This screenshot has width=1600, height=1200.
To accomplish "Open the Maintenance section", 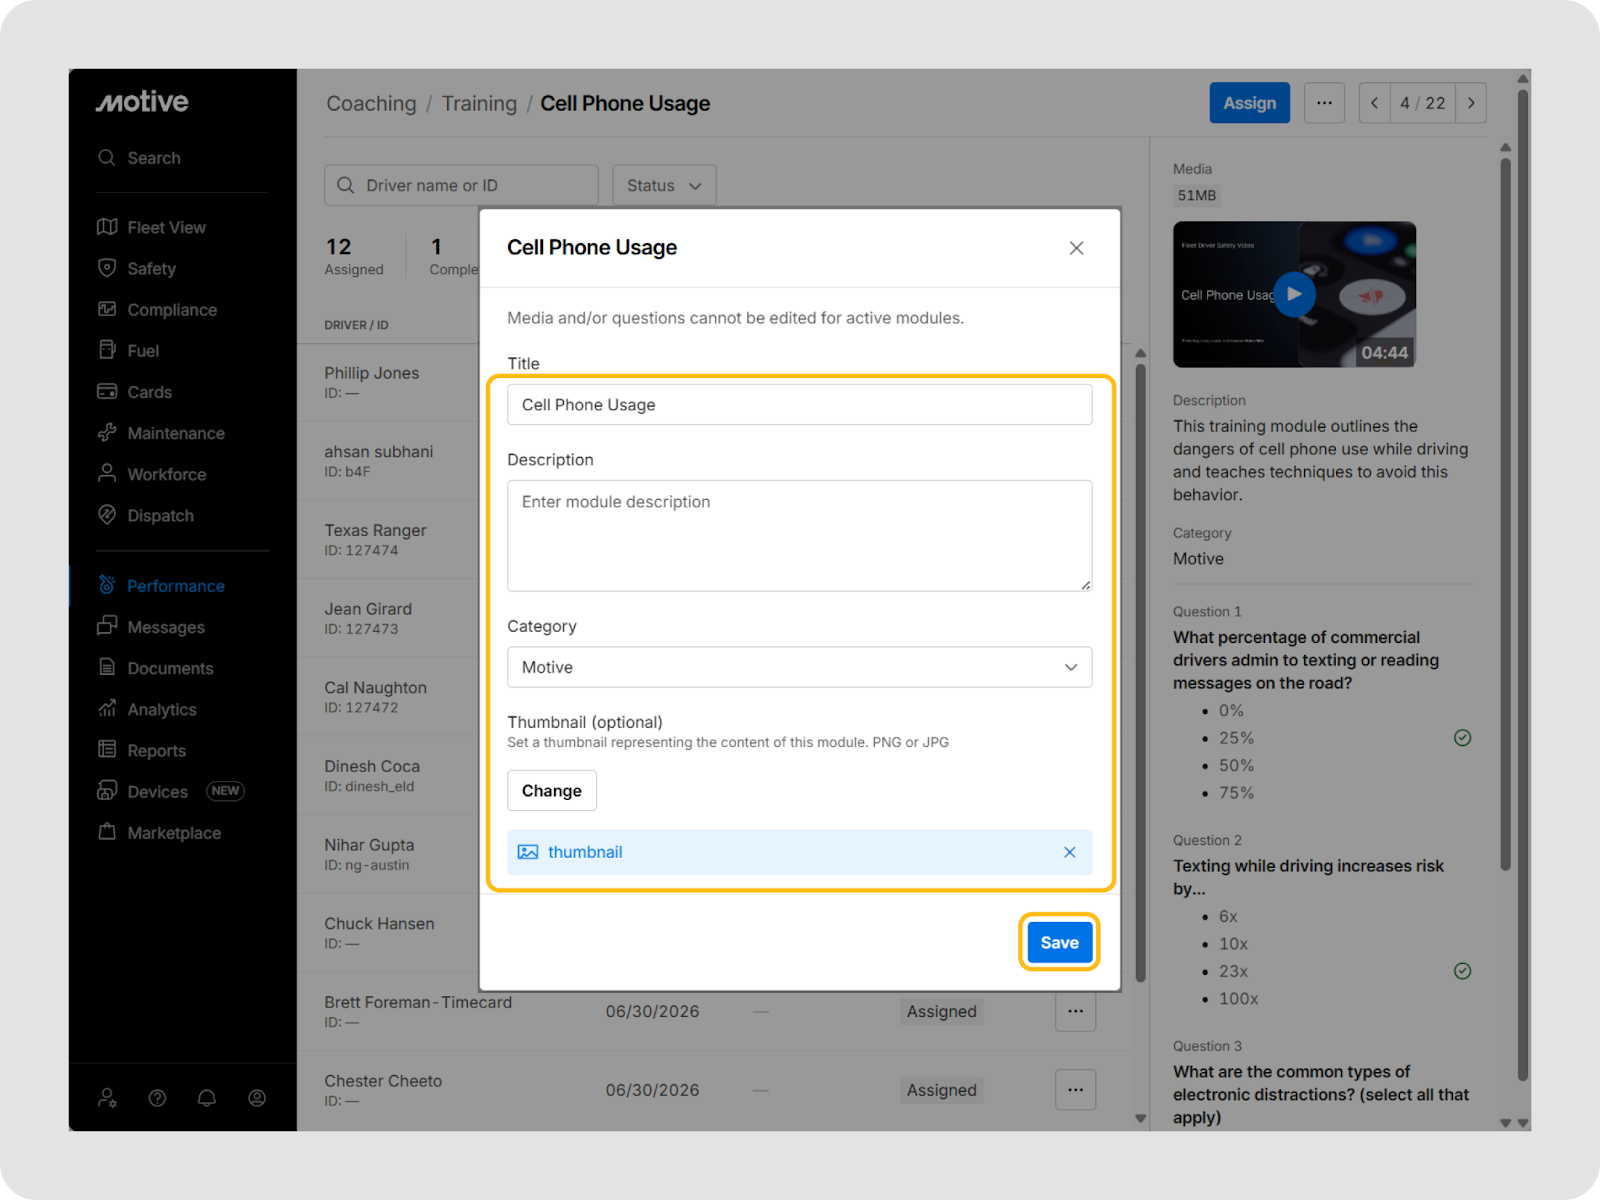I will [175, 433].
